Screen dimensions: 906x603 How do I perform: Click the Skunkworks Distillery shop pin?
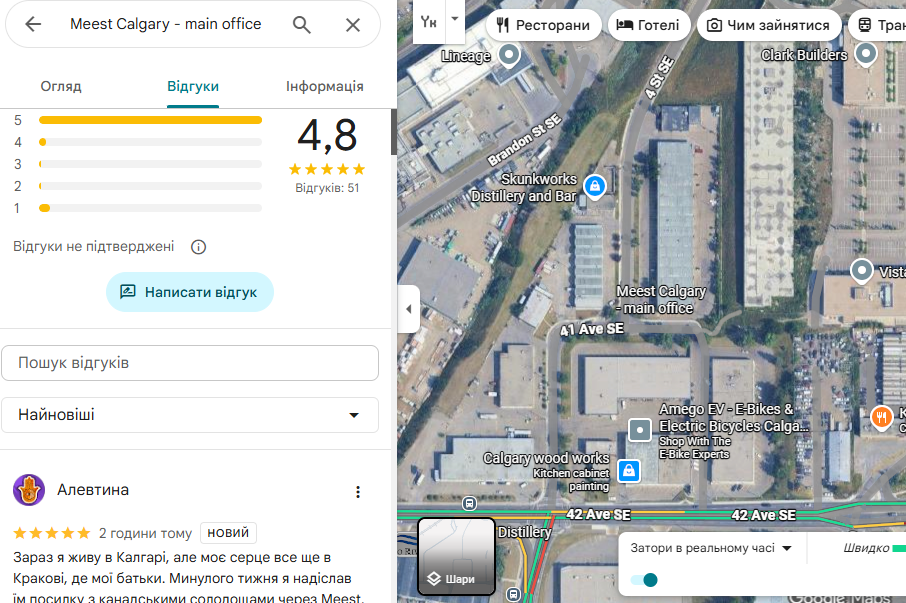pos(595,187)
